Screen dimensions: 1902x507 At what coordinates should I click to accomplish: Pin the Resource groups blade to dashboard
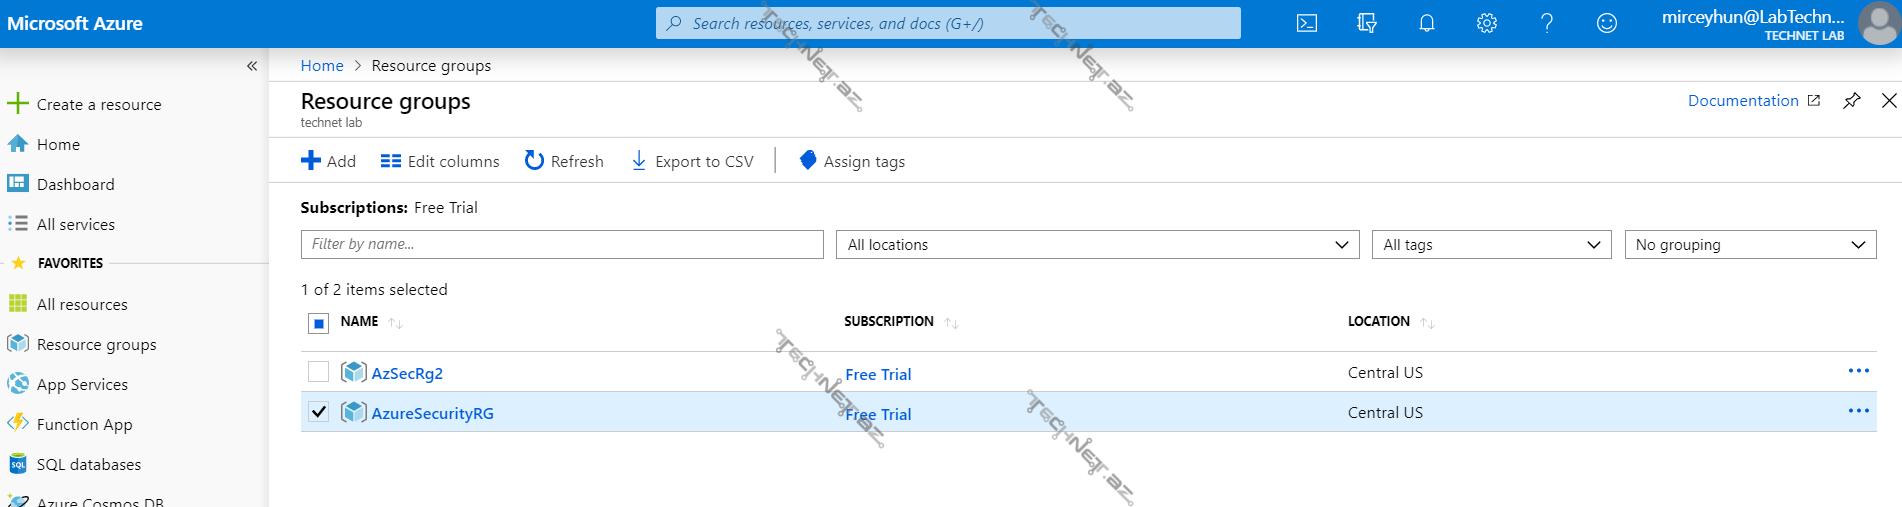[x=1852, y=101]
